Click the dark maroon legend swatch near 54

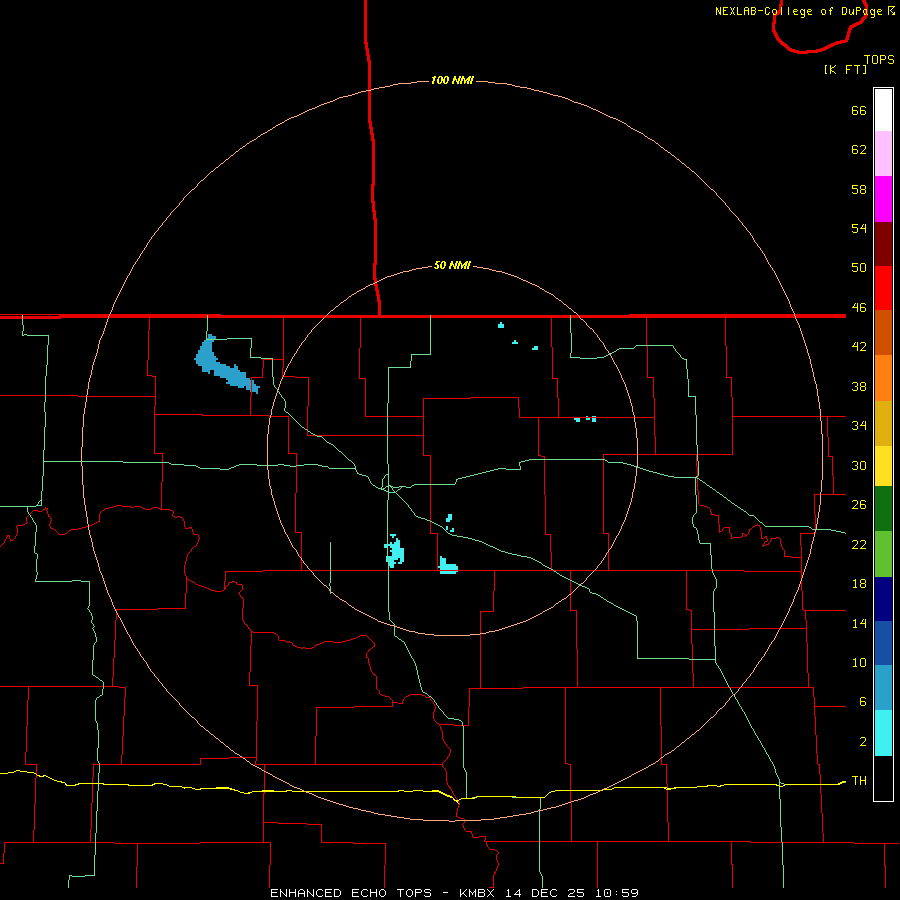coord(883,244)
